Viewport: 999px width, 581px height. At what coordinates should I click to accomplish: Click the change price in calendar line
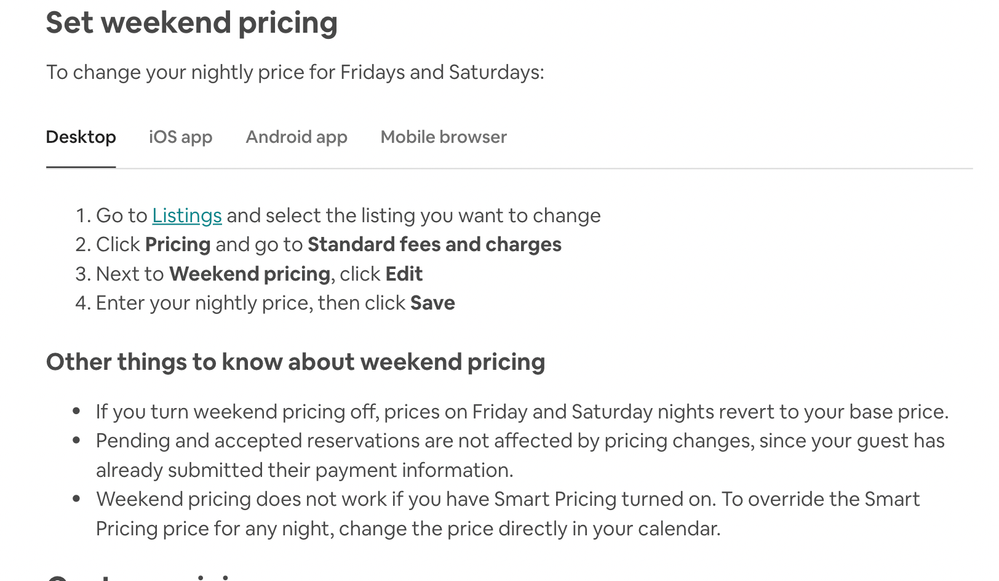pyautogui.click(x=407, y=528)
